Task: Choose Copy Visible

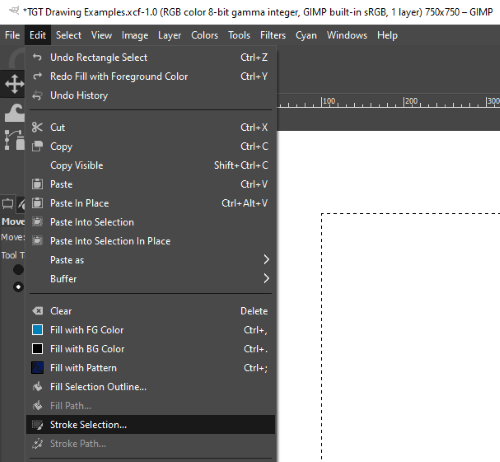Action: point(151,165)
